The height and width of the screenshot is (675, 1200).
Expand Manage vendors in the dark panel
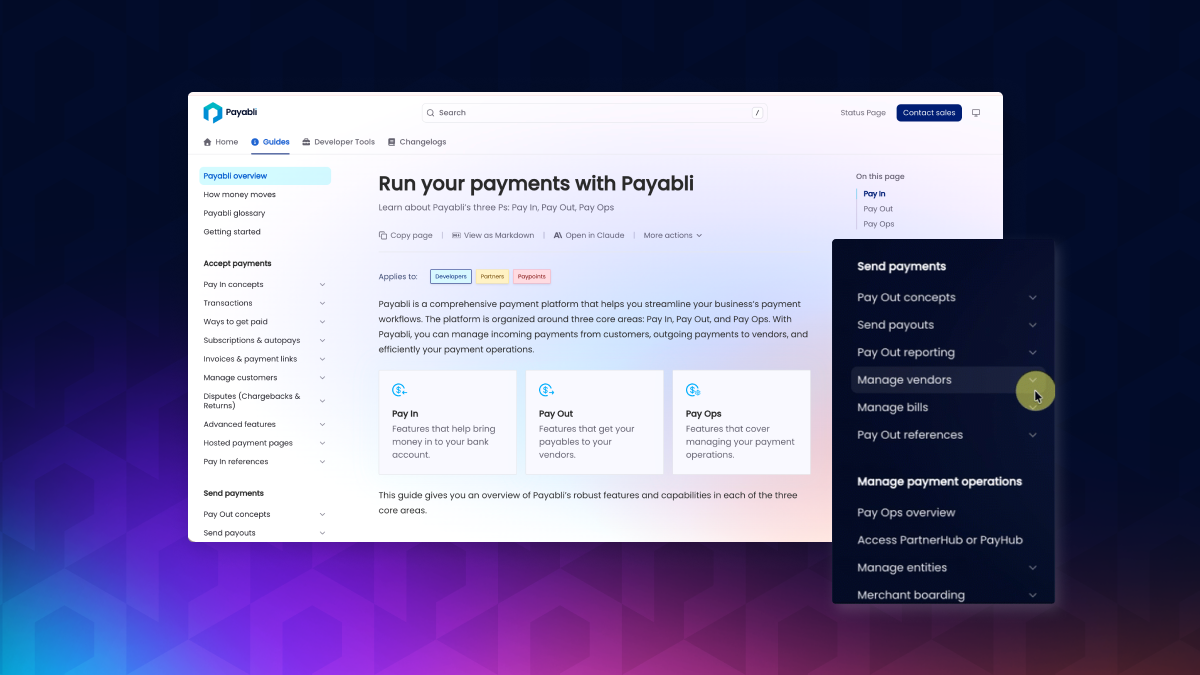coord(1033,380)
